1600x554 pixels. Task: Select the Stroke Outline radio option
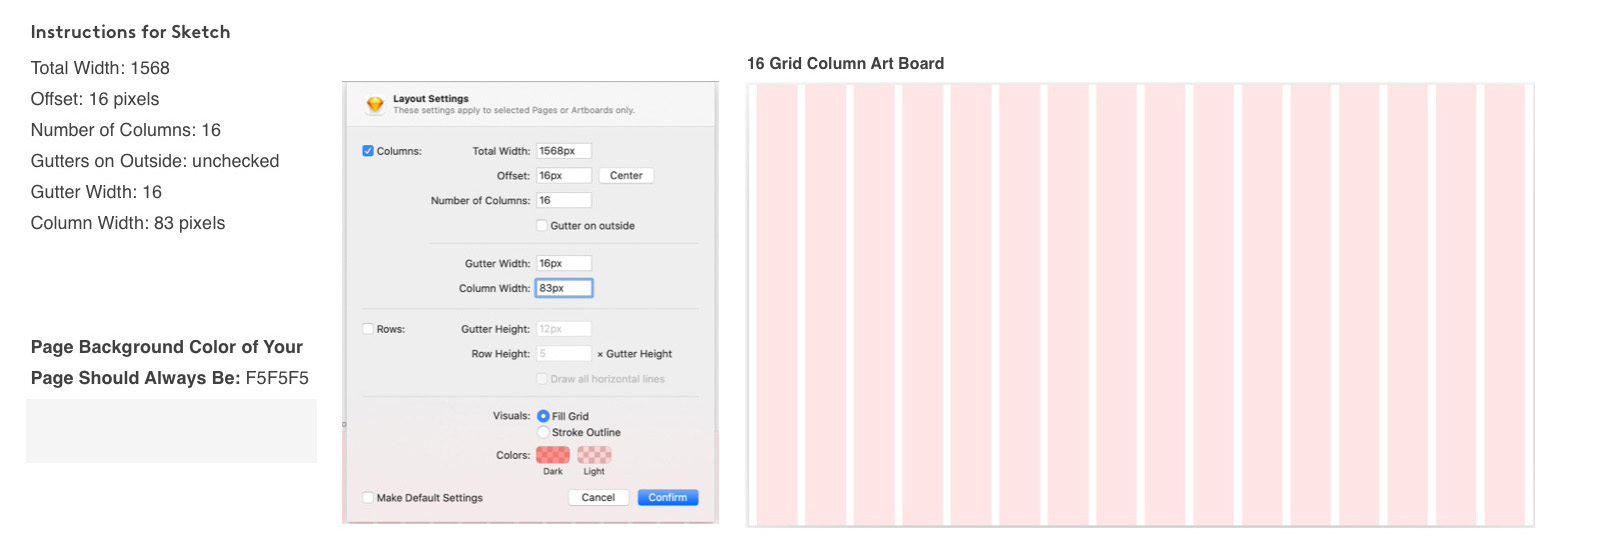pos(543,433)
